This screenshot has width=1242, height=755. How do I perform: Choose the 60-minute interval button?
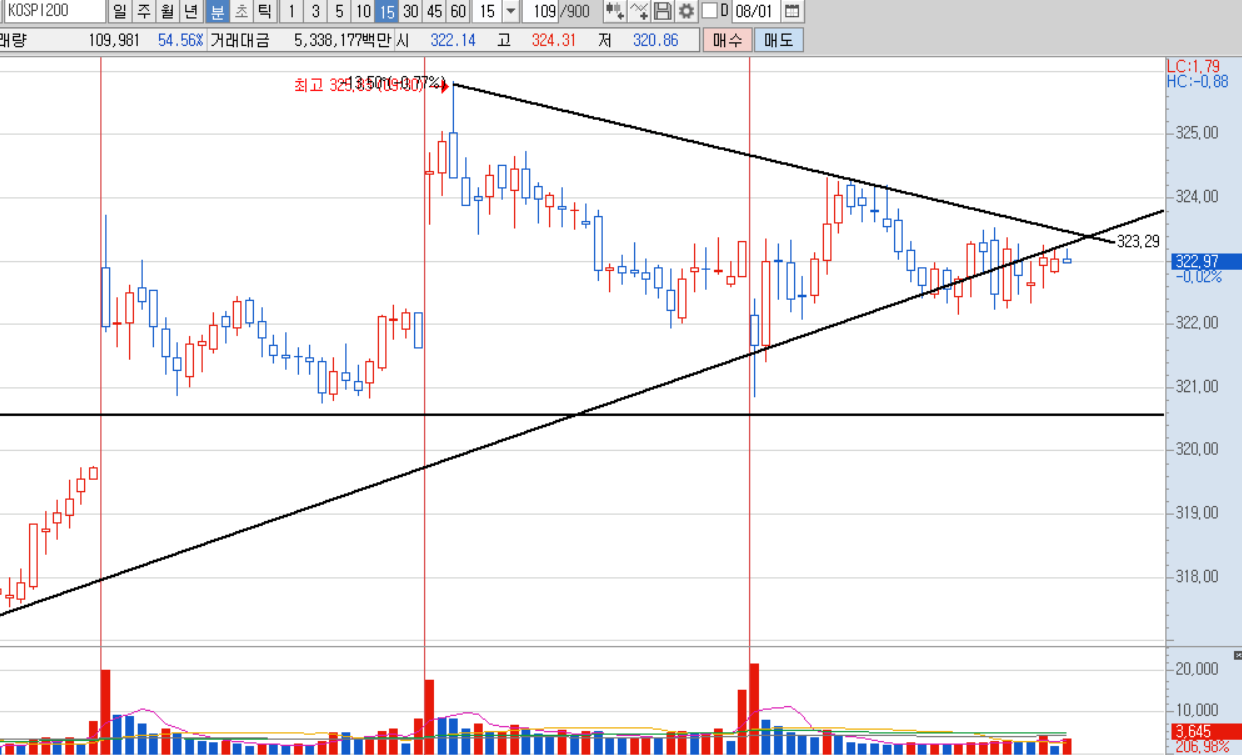[x=458, y=11]
